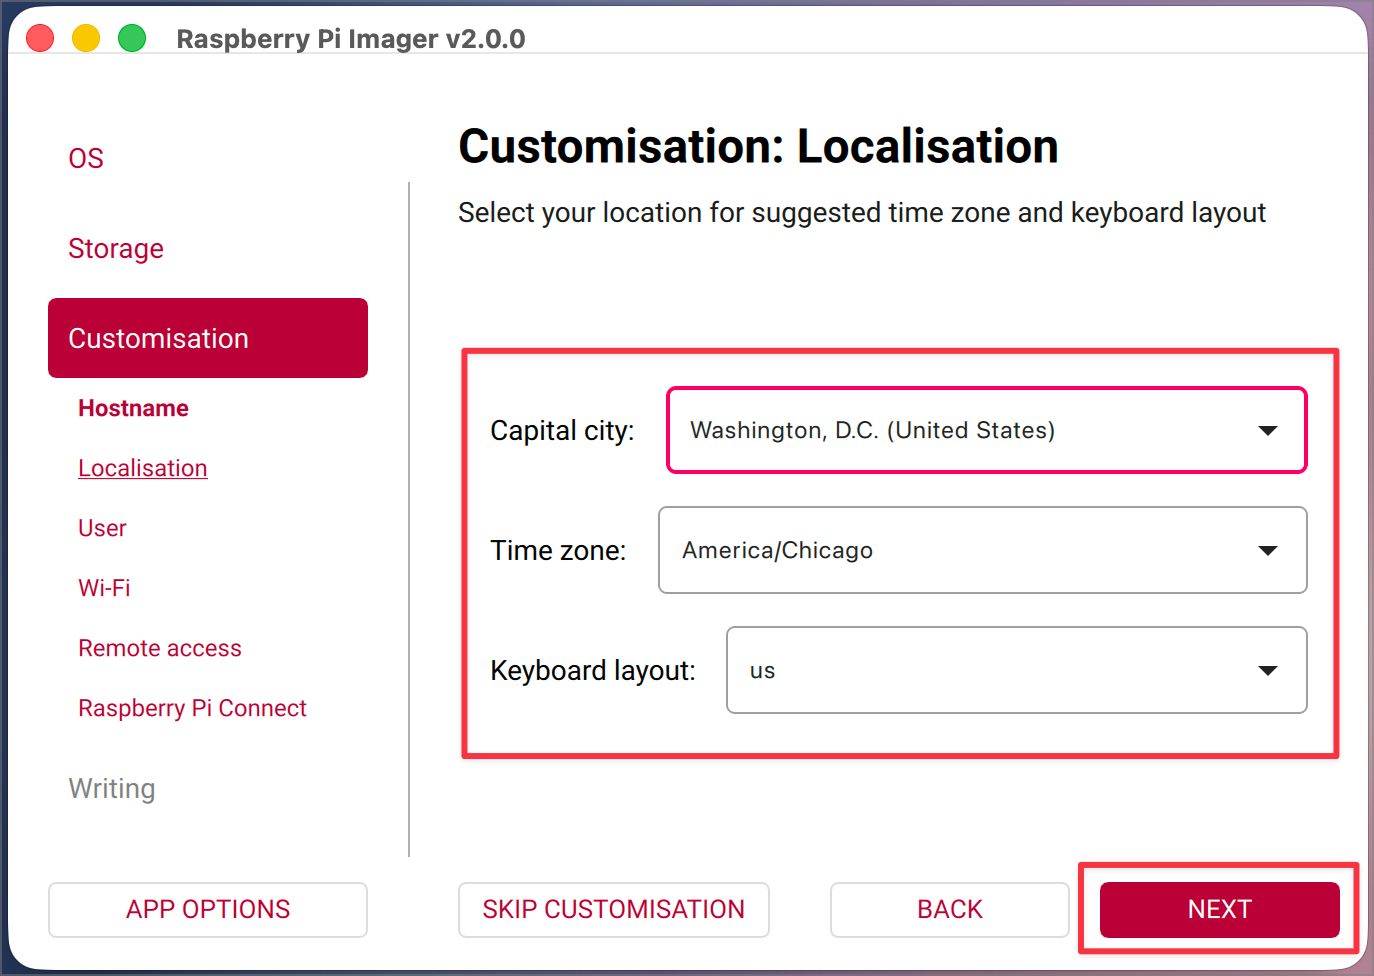Go to the OS step in sidebar
1374x976 pixels.
click(86, 158)
